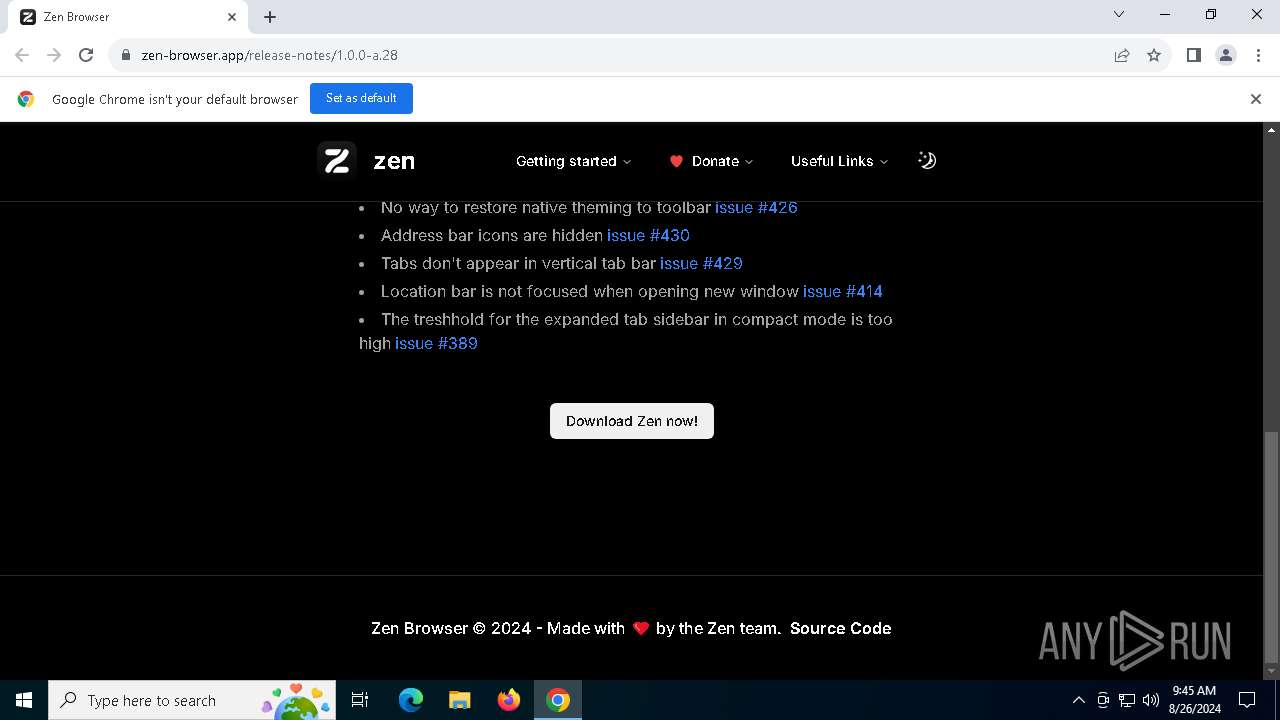1280x720 pixels.
Task: Toggle dark mode moon icon
Action: pyautogui.click(x=927, y=160)
